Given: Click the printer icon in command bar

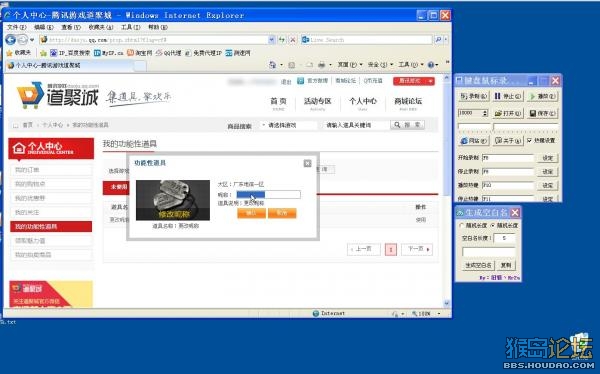Looking at the screenshot, I should pos(321,65).
